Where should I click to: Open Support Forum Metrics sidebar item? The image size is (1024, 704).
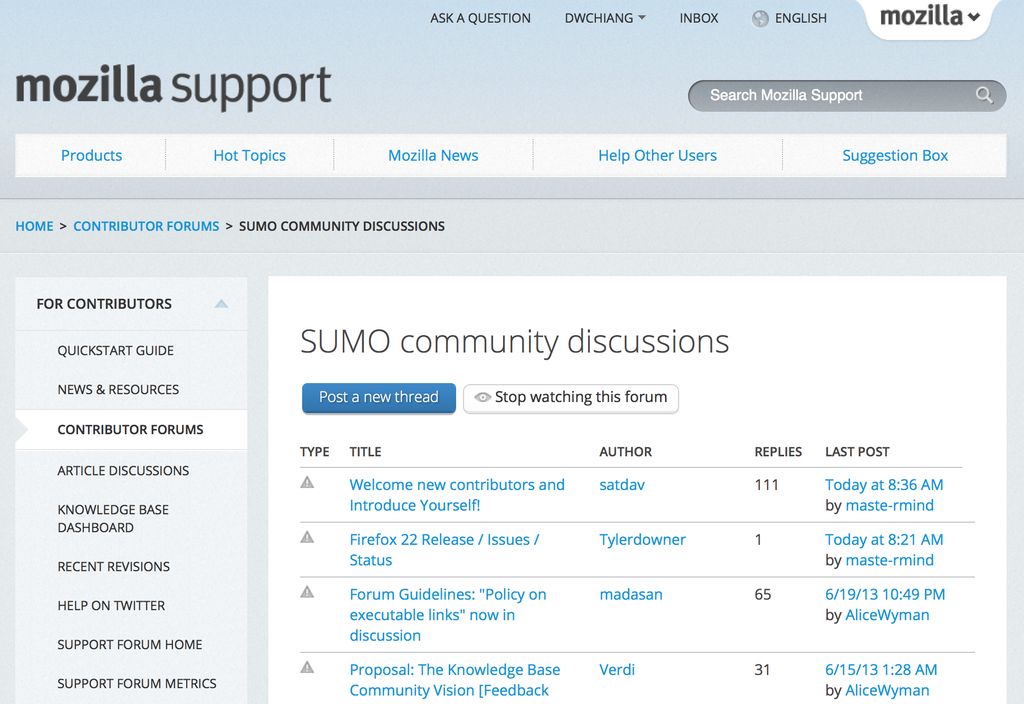click(137, 684)
